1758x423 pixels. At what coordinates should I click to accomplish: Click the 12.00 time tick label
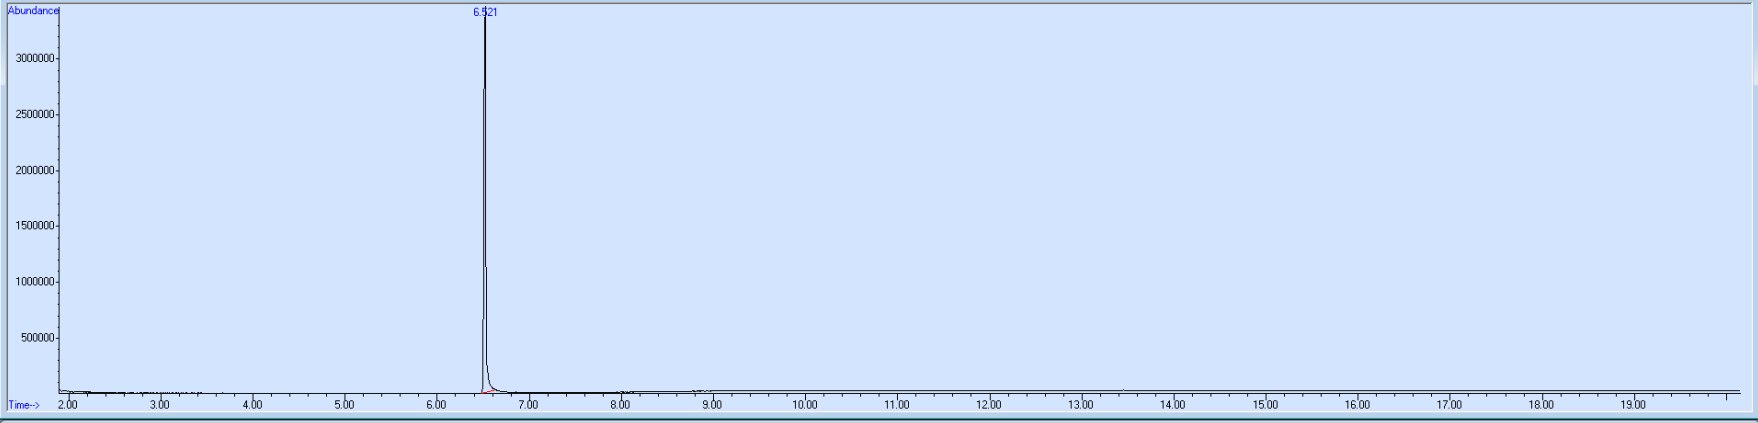[989, 405]
